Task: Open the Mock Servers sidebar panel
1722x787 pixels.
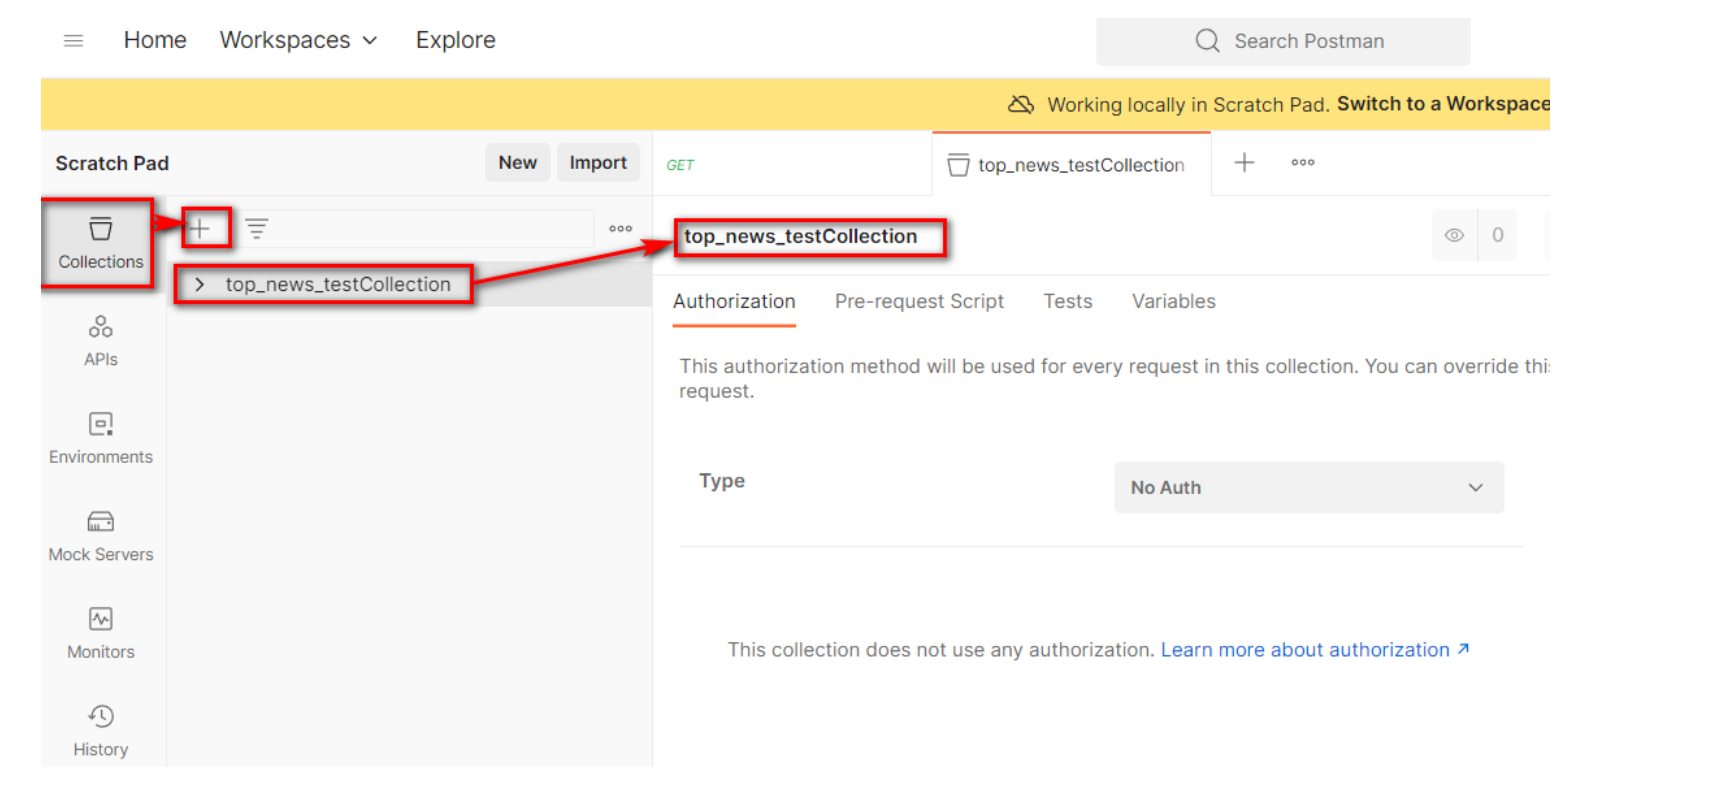Action: coord(101,537)
